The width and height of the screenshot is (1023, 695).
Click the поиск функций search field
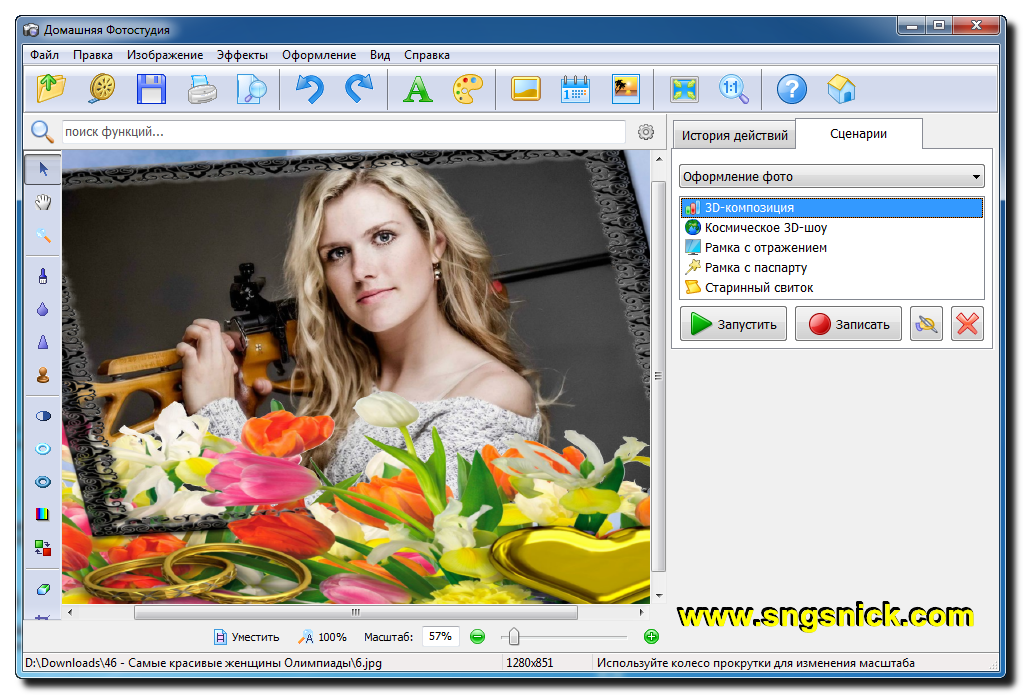click(344, 132)
